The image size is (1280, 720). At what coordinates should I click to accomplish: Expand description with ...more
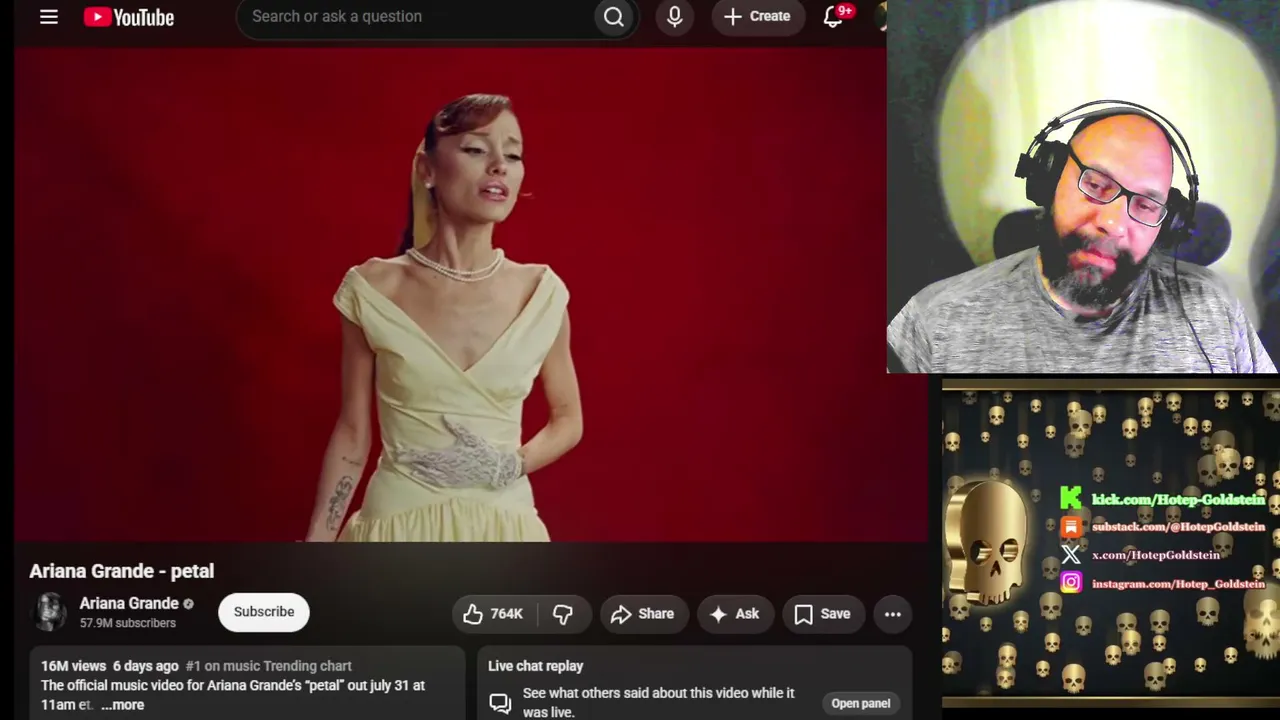(x=123, y=705)
